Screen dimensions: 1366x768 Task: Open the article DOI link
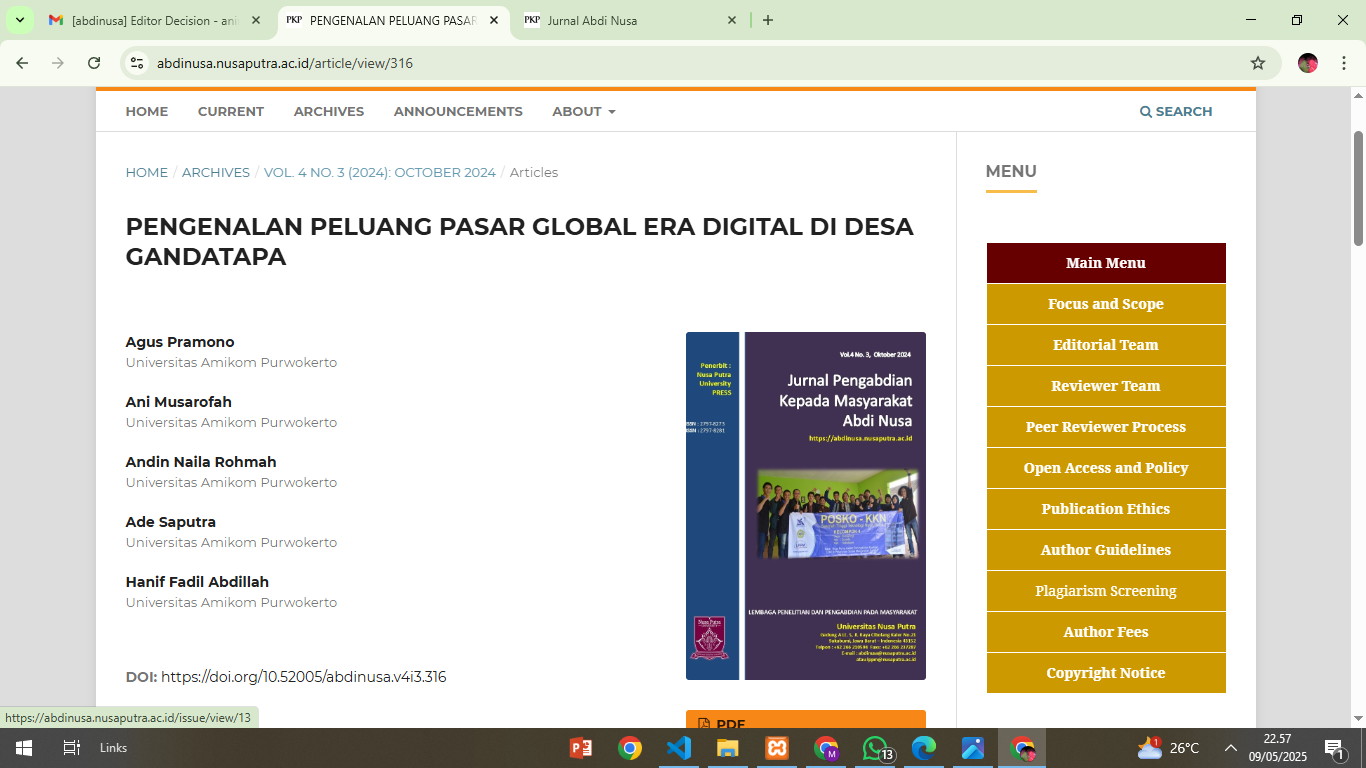click(x=303, y=677)
